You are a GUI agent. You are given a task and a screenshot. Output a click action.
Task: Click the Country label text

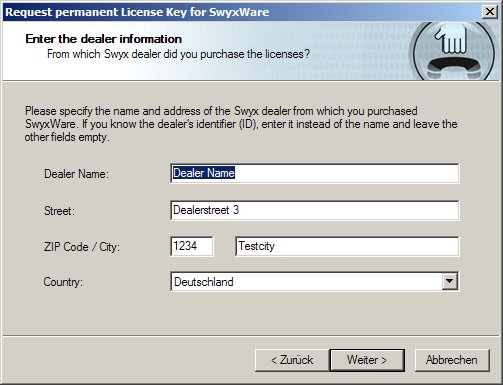point(63,282)
